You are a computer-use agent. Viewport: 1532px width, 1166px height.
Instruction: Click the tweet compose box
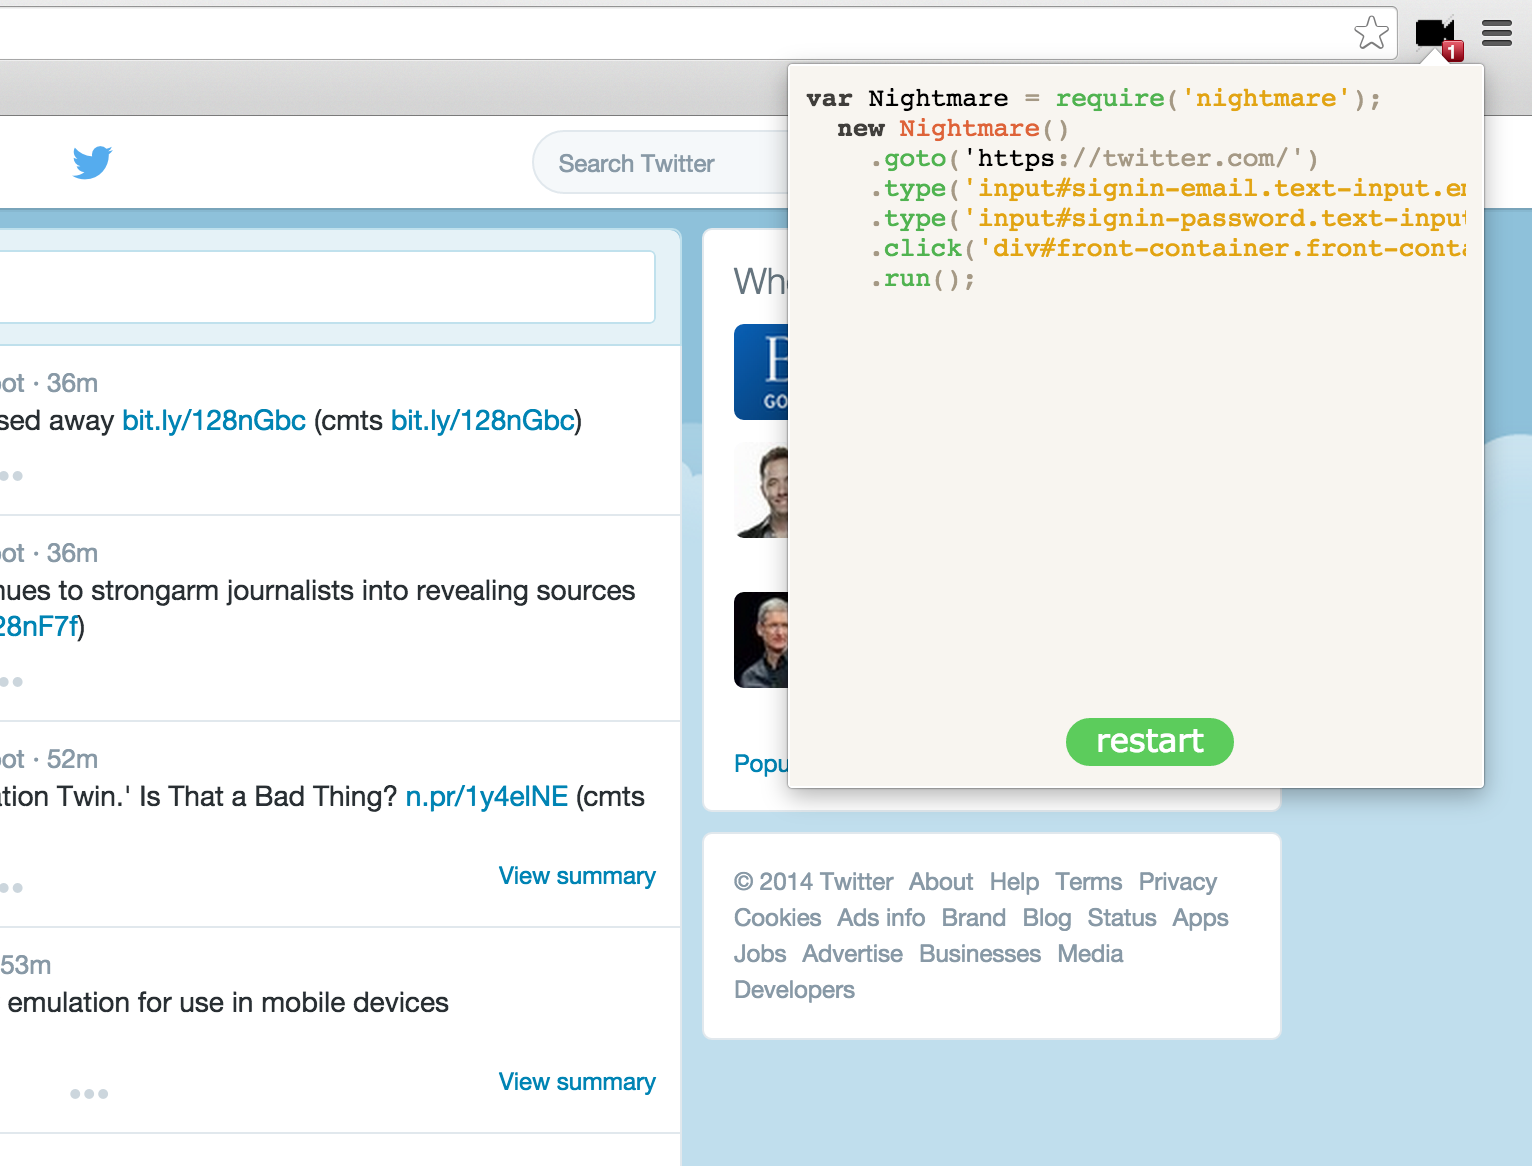(327, 287)
